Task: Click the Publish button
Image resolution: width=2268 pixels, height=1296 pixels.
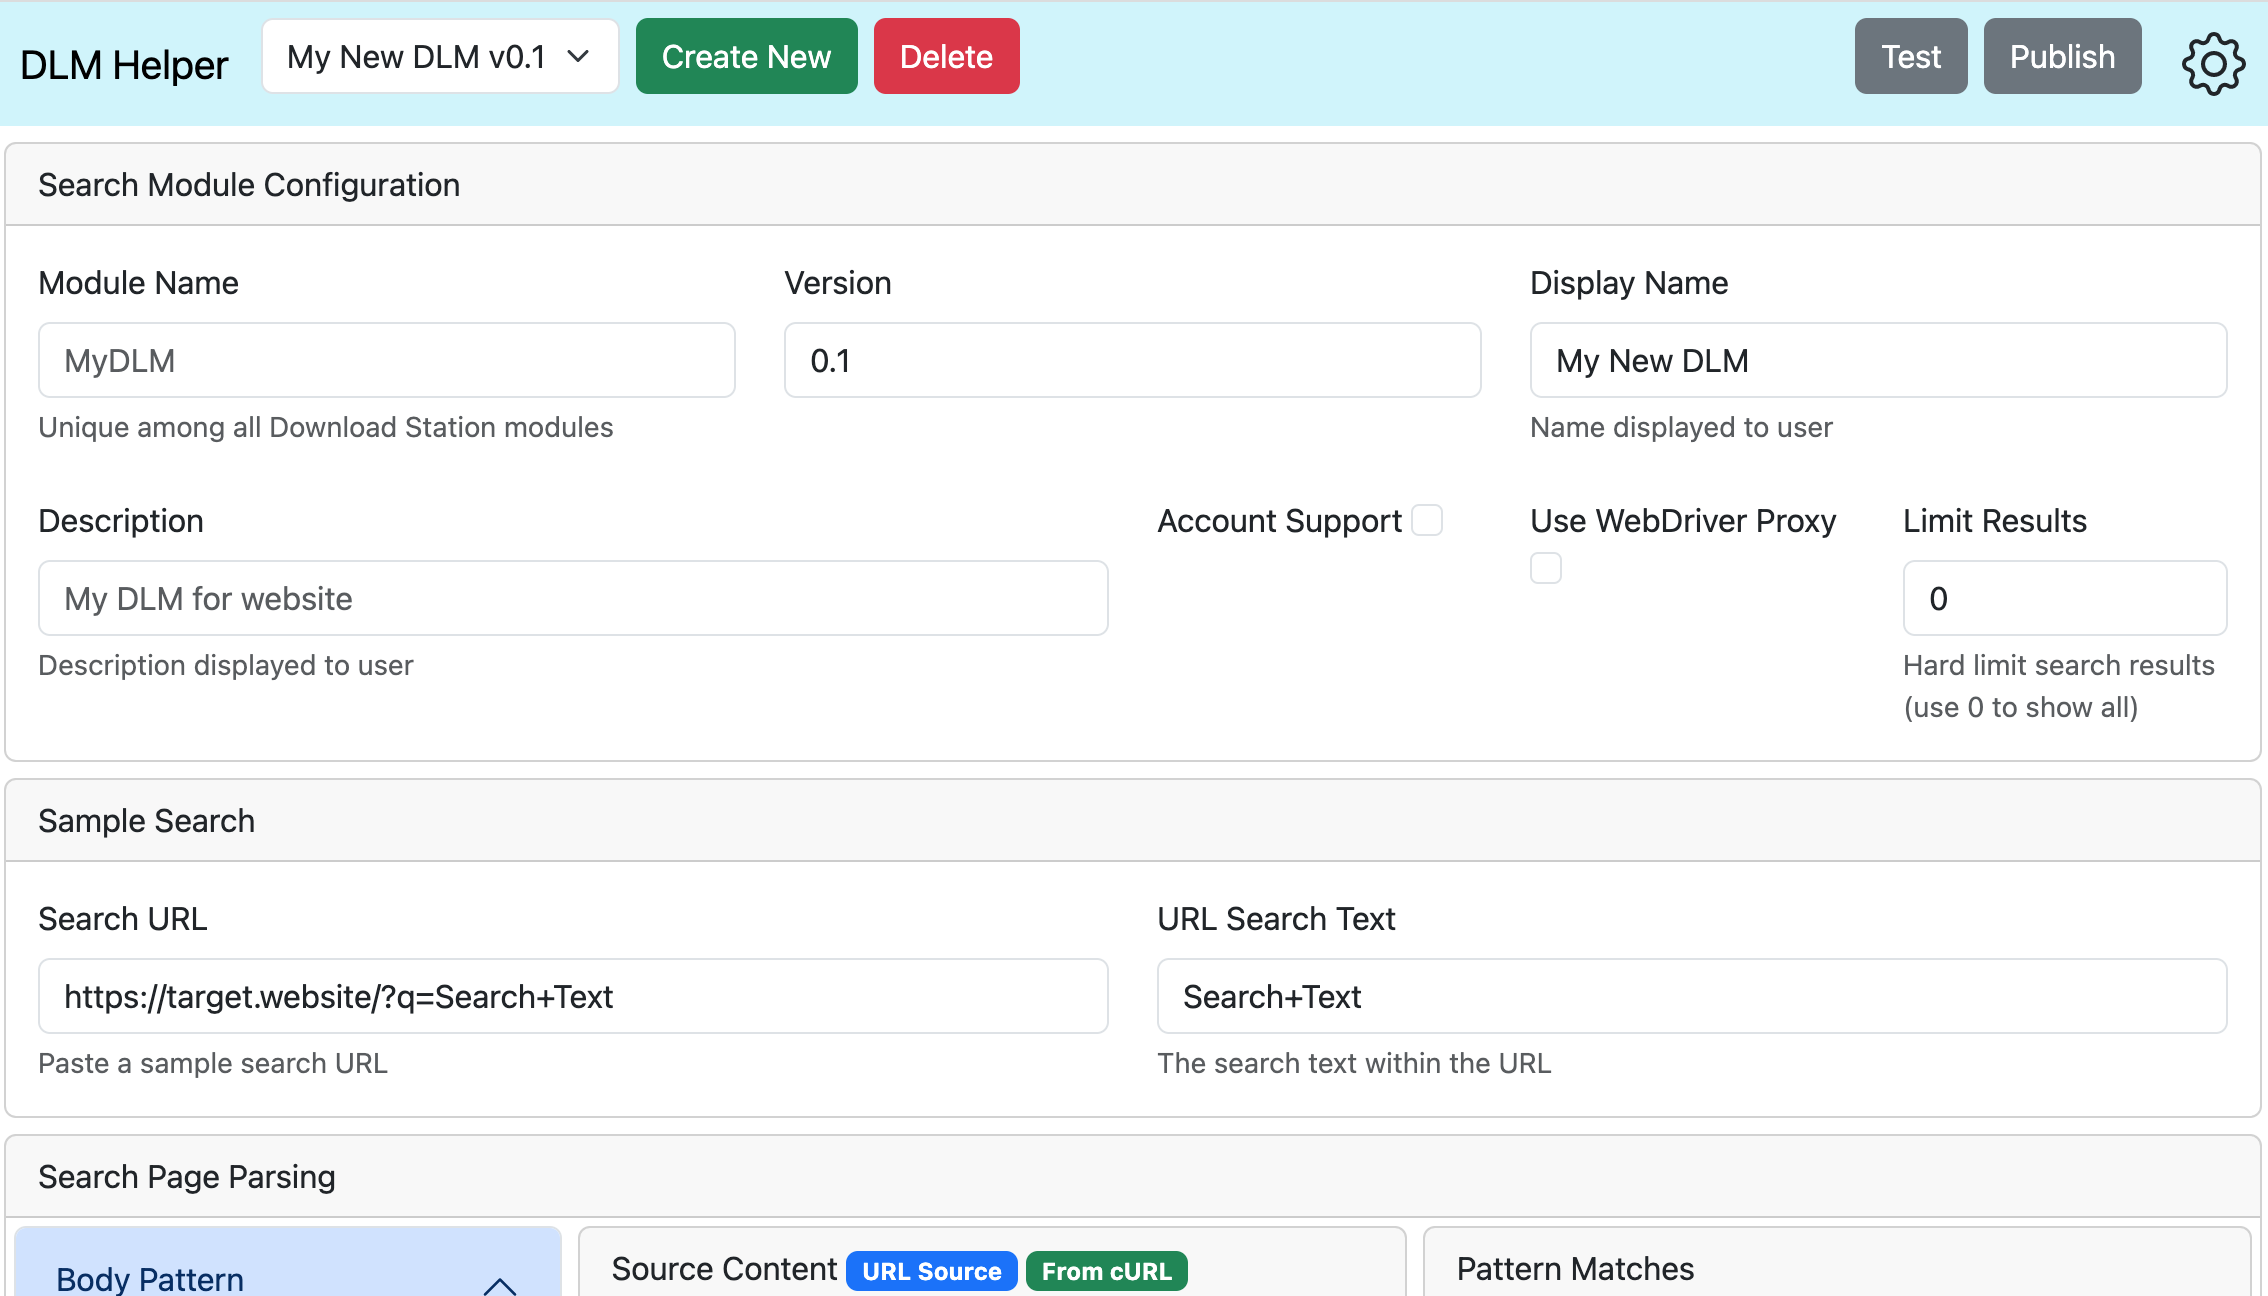Action: pyautogui.click(x=2062, y=57)
